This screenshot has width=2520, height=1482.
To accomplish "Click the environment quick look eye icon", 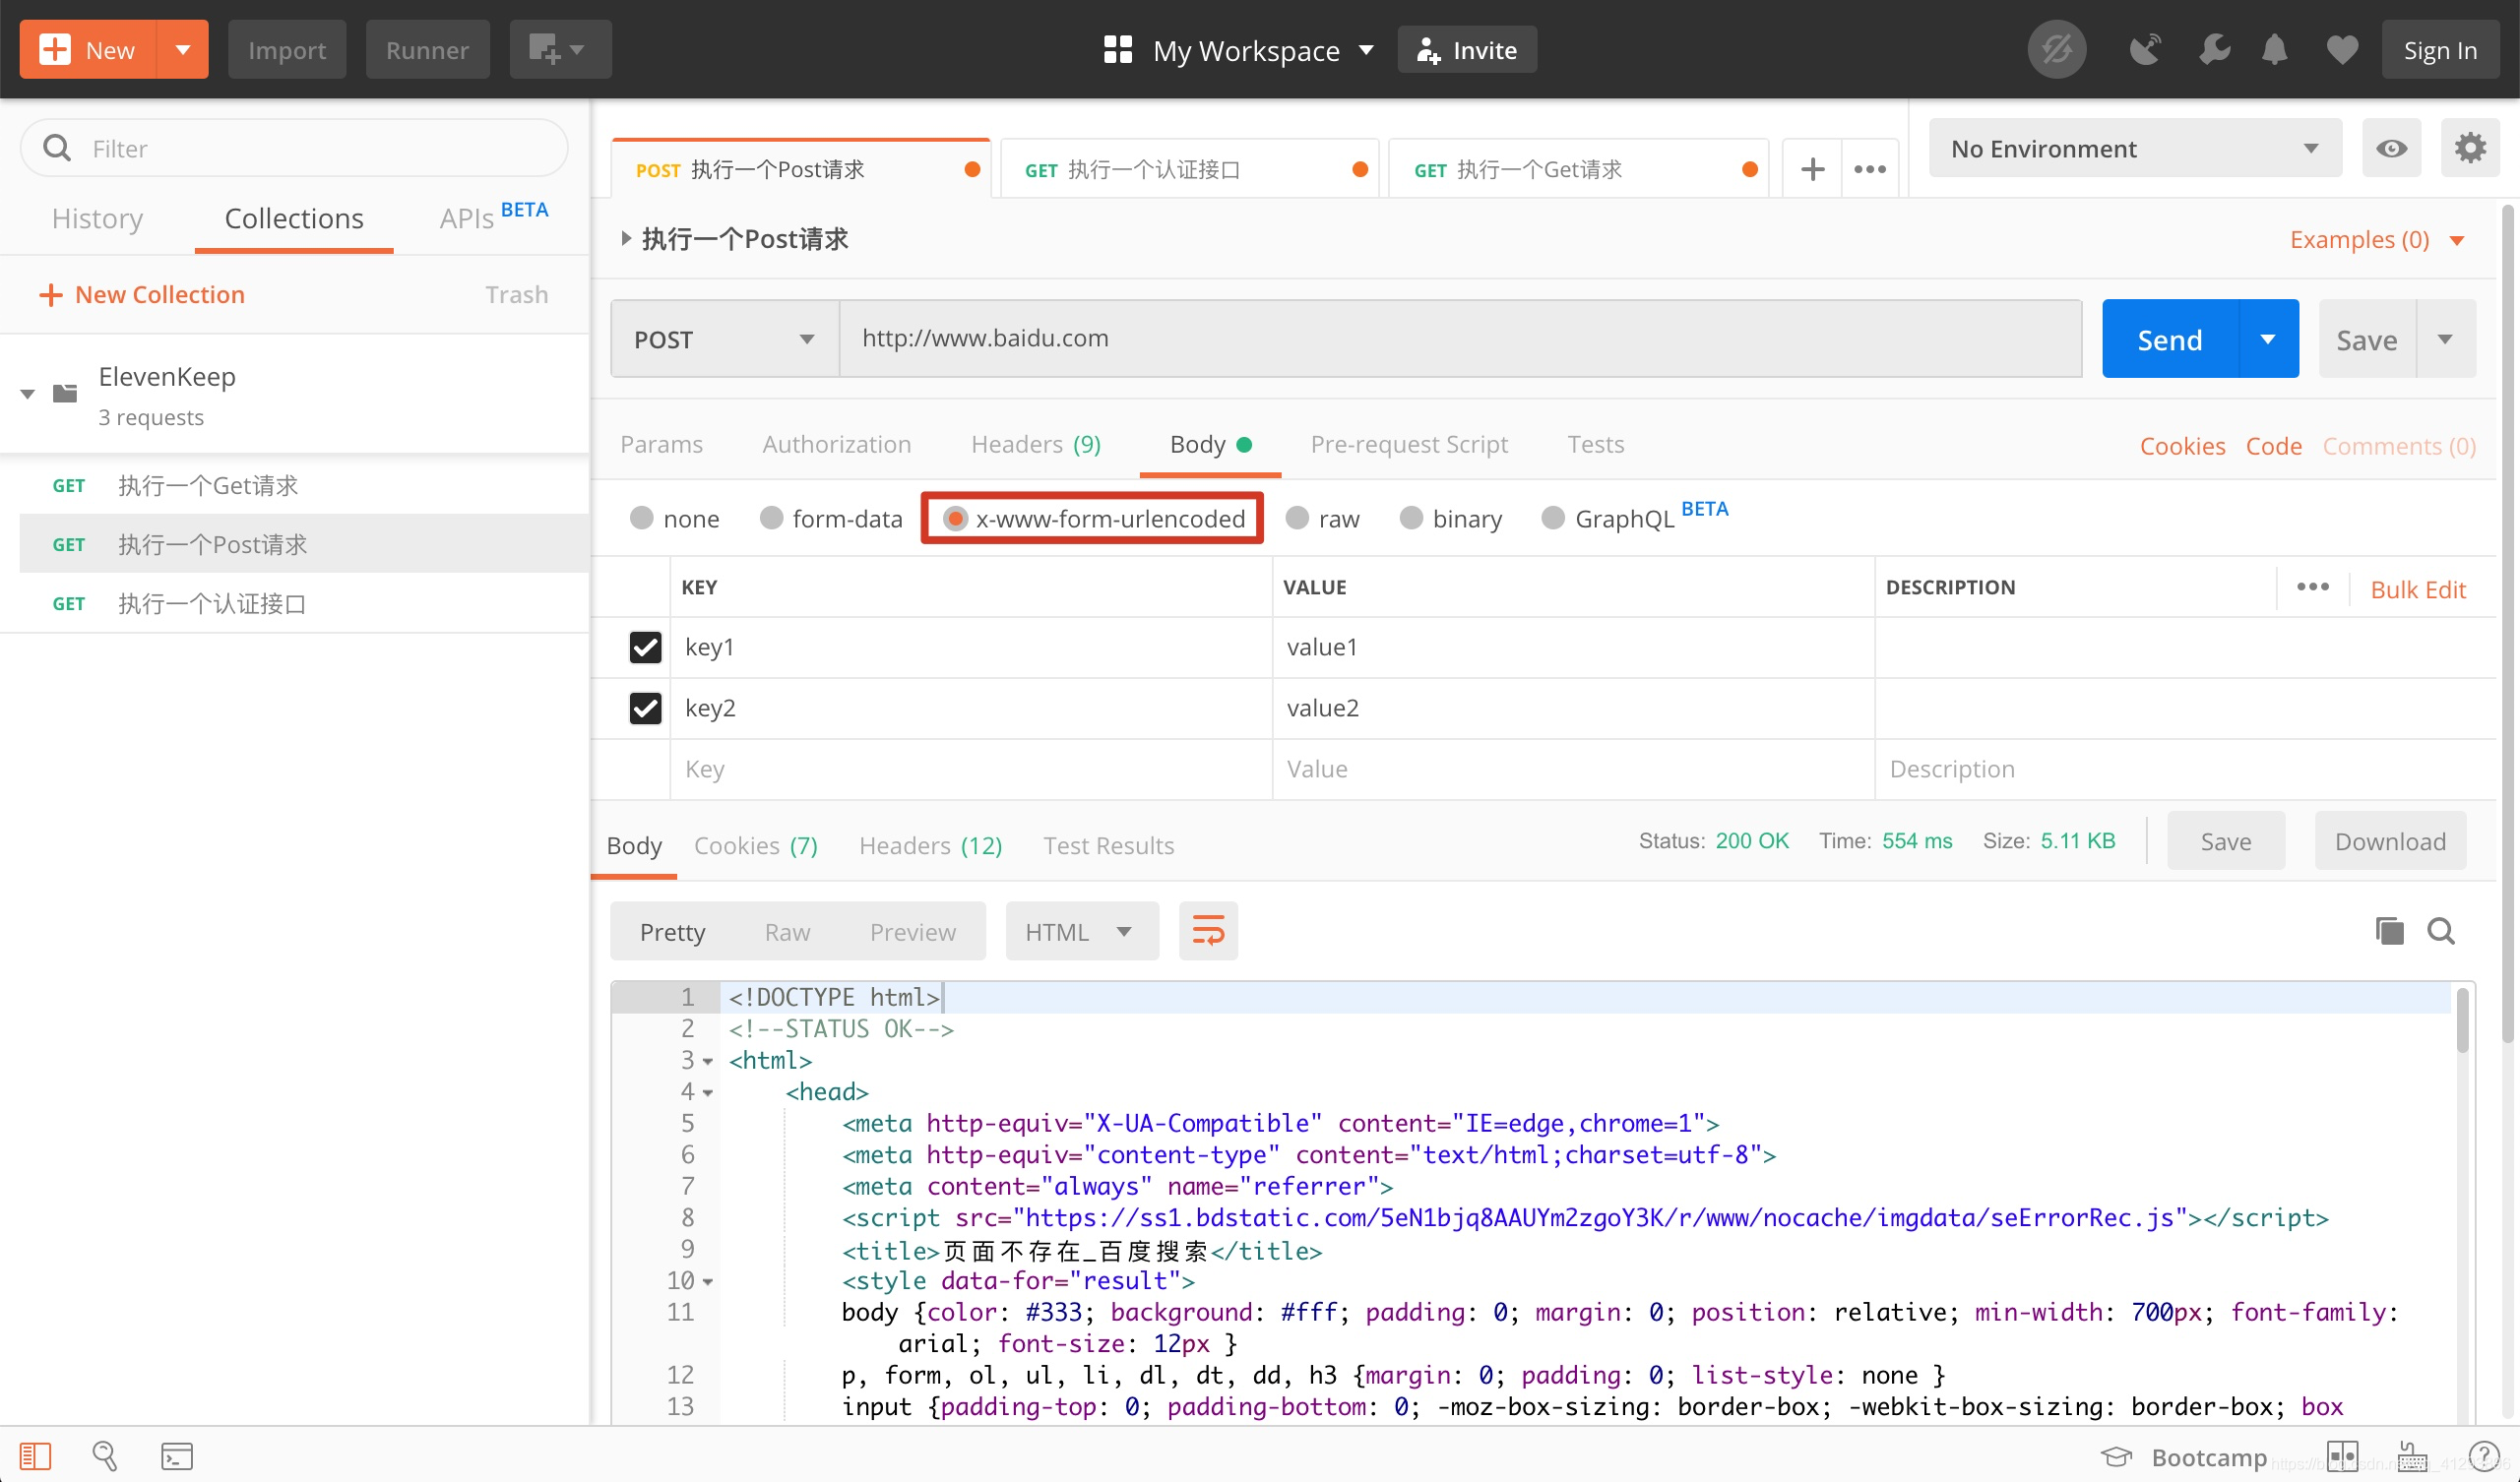I will (x=2391, y=148).
